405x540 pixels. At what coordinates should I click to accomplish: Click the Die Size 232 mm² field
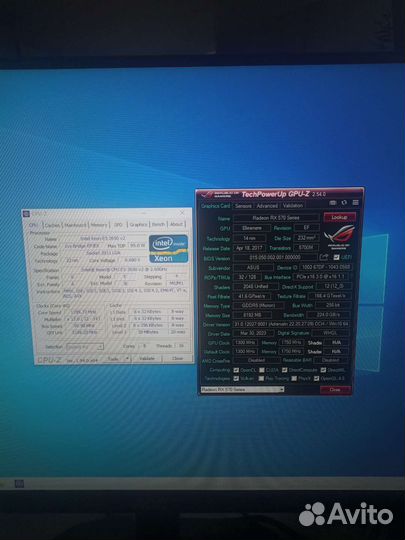pos(306,238)
